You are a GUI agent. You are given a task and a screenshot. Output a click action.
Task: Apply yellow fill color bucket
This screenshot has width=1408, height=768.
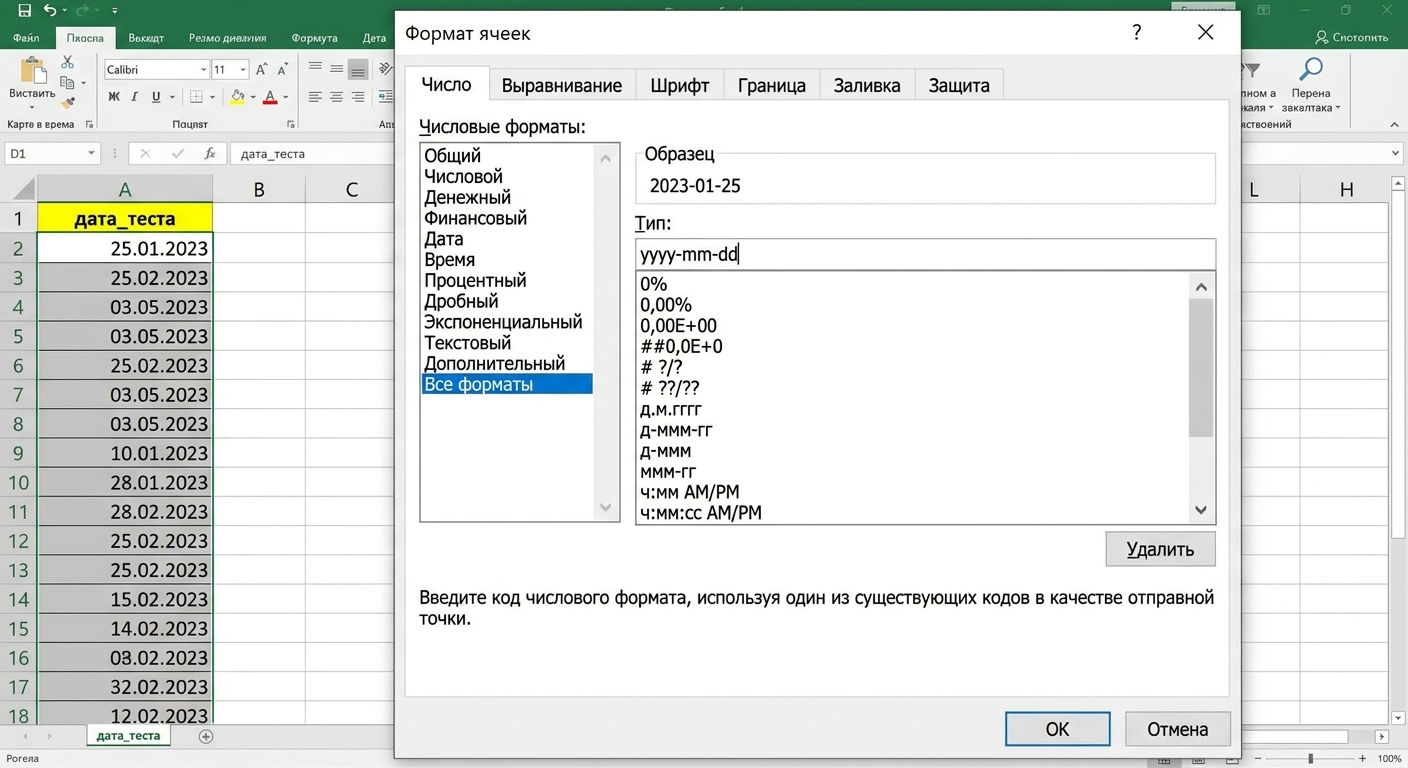pyautogui.click(x=237, y=97)
